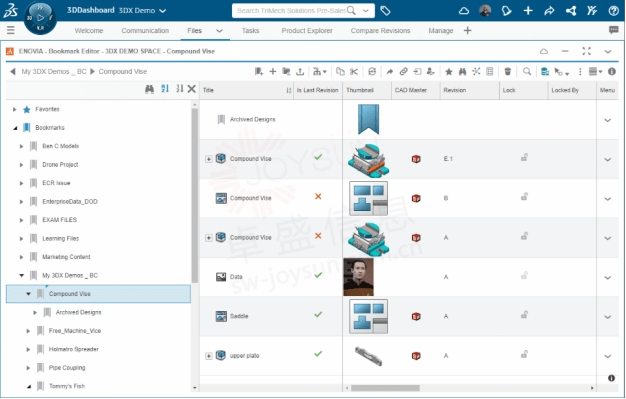Viewport: 626px width, 399px height.
Task: Open the Manage tab
Action: 441,31
